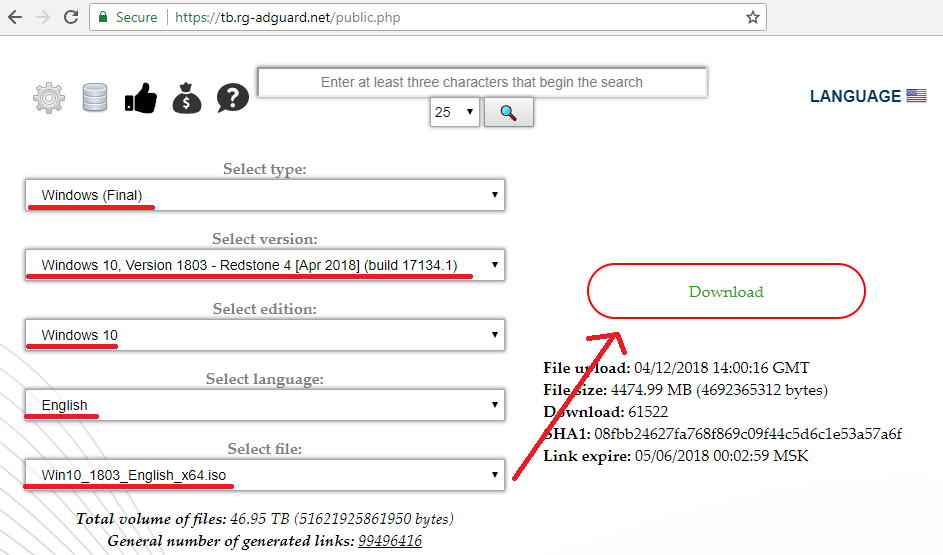Screen dimensions: 943x555
Task: Open the settings gear icon
Action: pos(49,97)
